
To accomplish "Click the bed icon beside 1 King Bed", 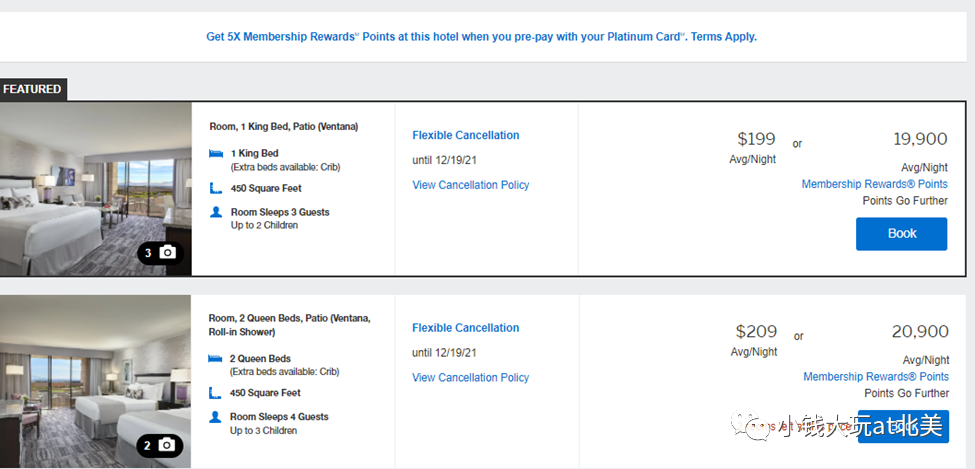I will coord(216,154).
